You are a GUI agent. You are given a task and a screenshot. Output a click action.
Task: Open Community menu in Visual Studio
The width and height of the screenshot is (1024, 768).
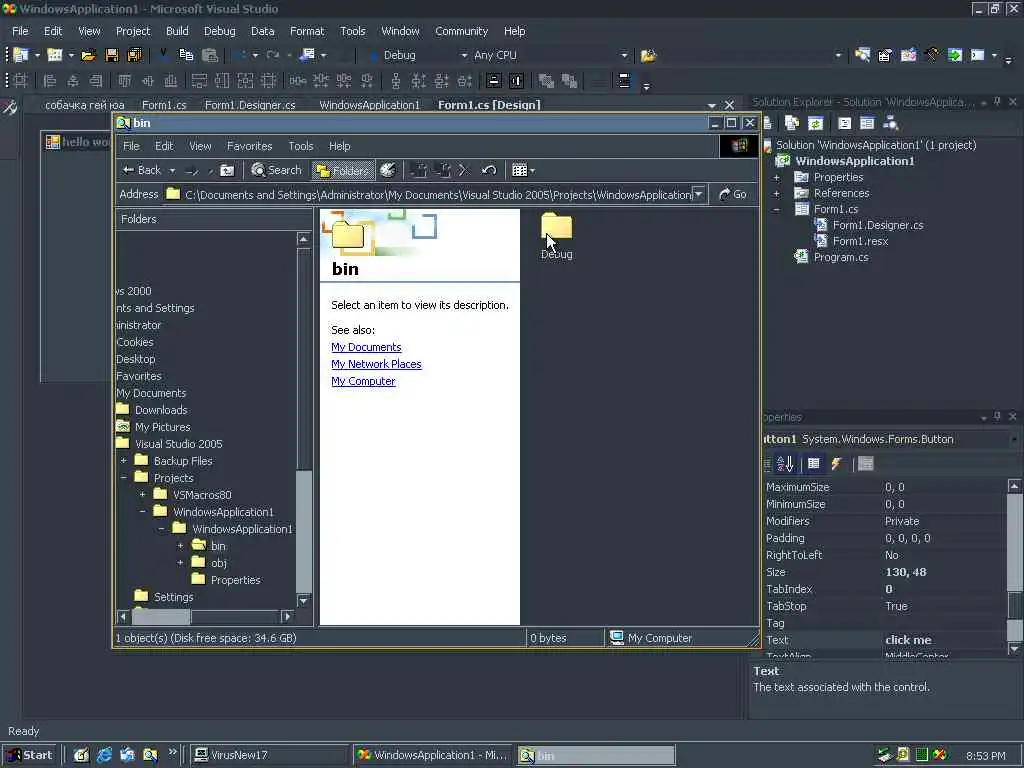click(x=461, y=31)
